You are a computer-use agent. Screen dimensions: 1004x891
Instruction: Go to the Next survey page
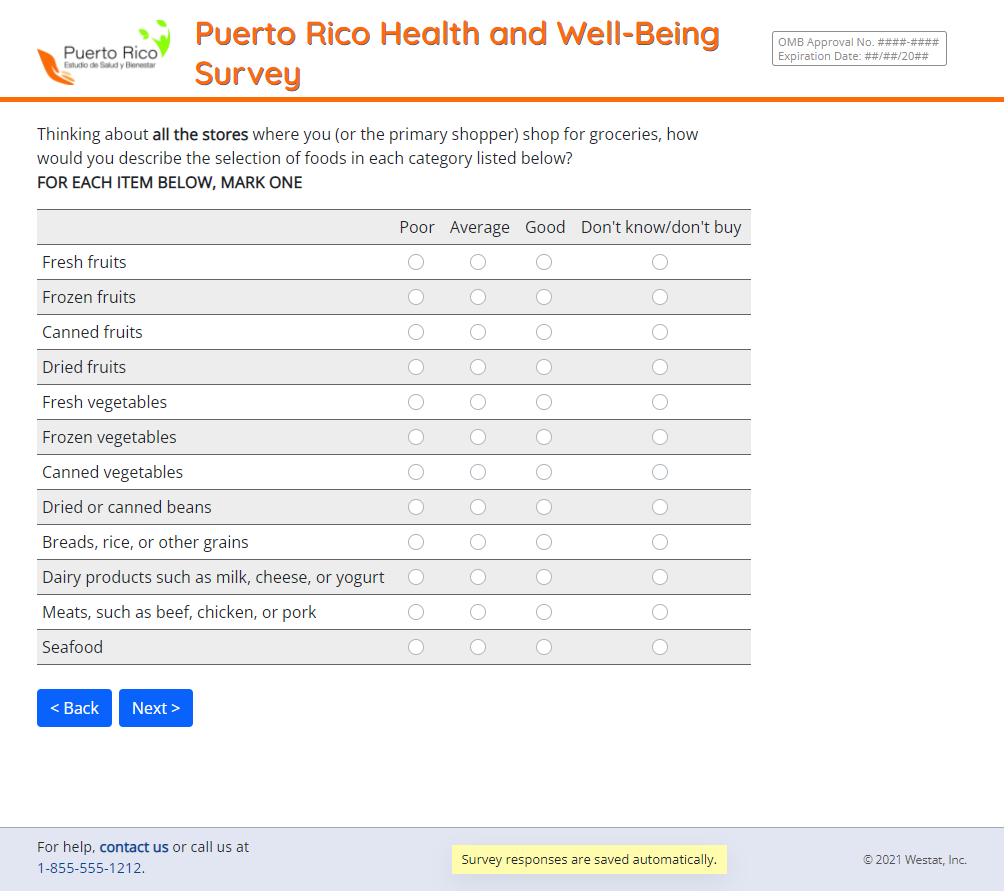(156, 708)
